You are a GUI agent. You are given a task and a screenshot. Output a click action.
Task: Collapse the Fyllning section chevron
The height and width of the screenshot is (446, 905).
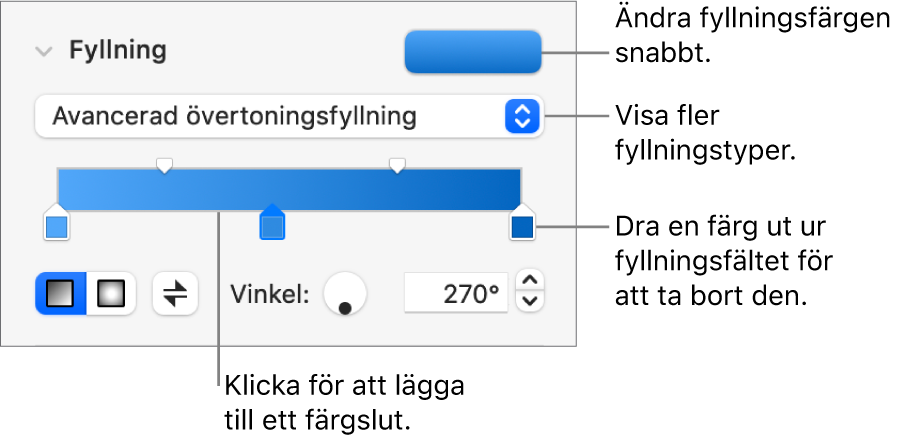pyautogui.click(x=42, y=52)
